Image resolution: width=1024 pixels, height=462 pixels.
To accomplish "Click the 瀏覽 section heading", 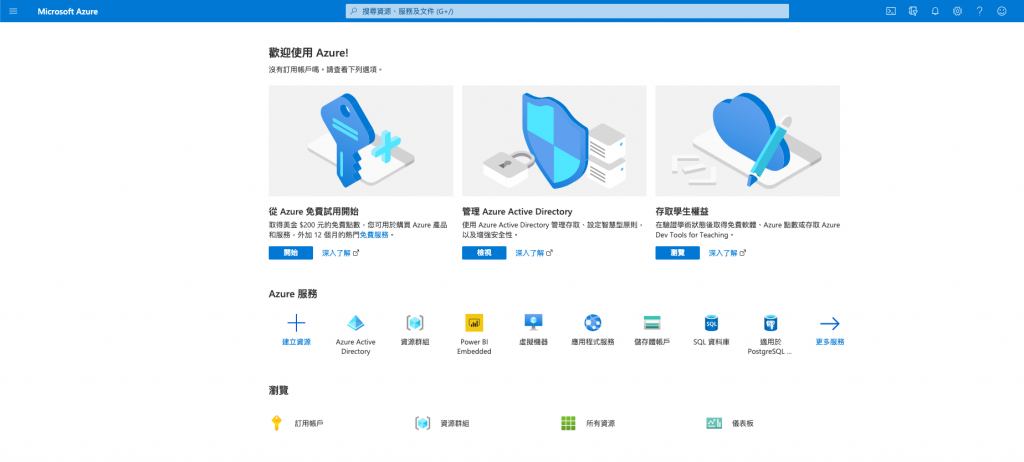I will 278,390.
